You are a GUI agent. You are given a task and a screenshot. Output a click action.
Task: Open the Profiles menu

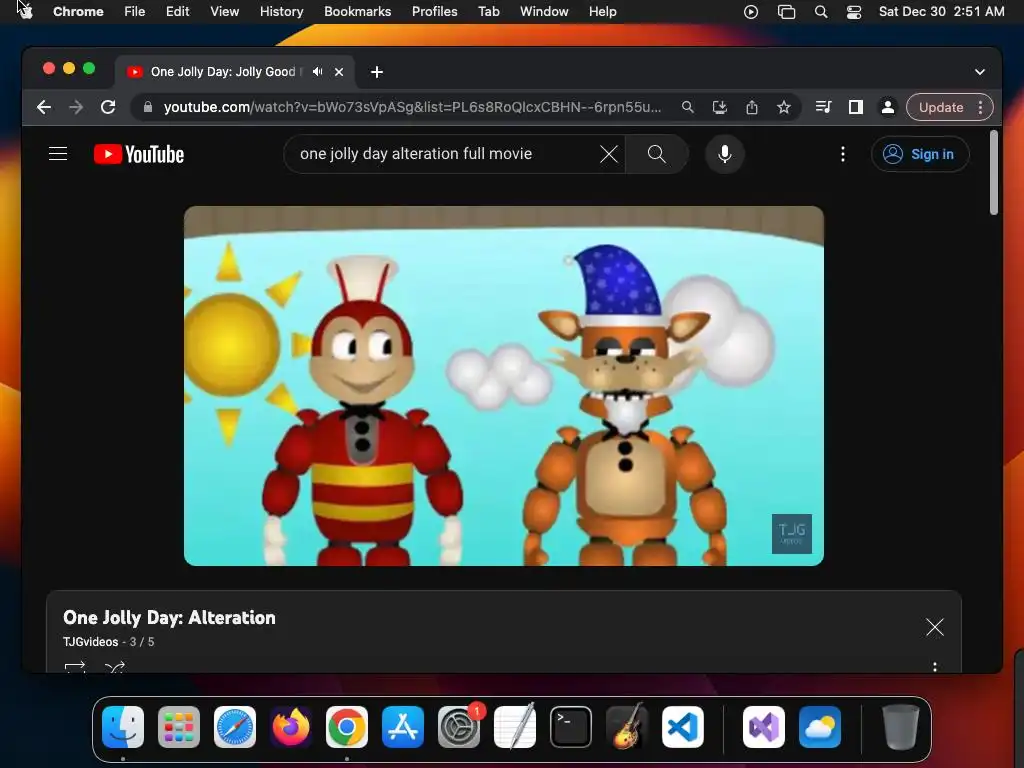point(434,12)
